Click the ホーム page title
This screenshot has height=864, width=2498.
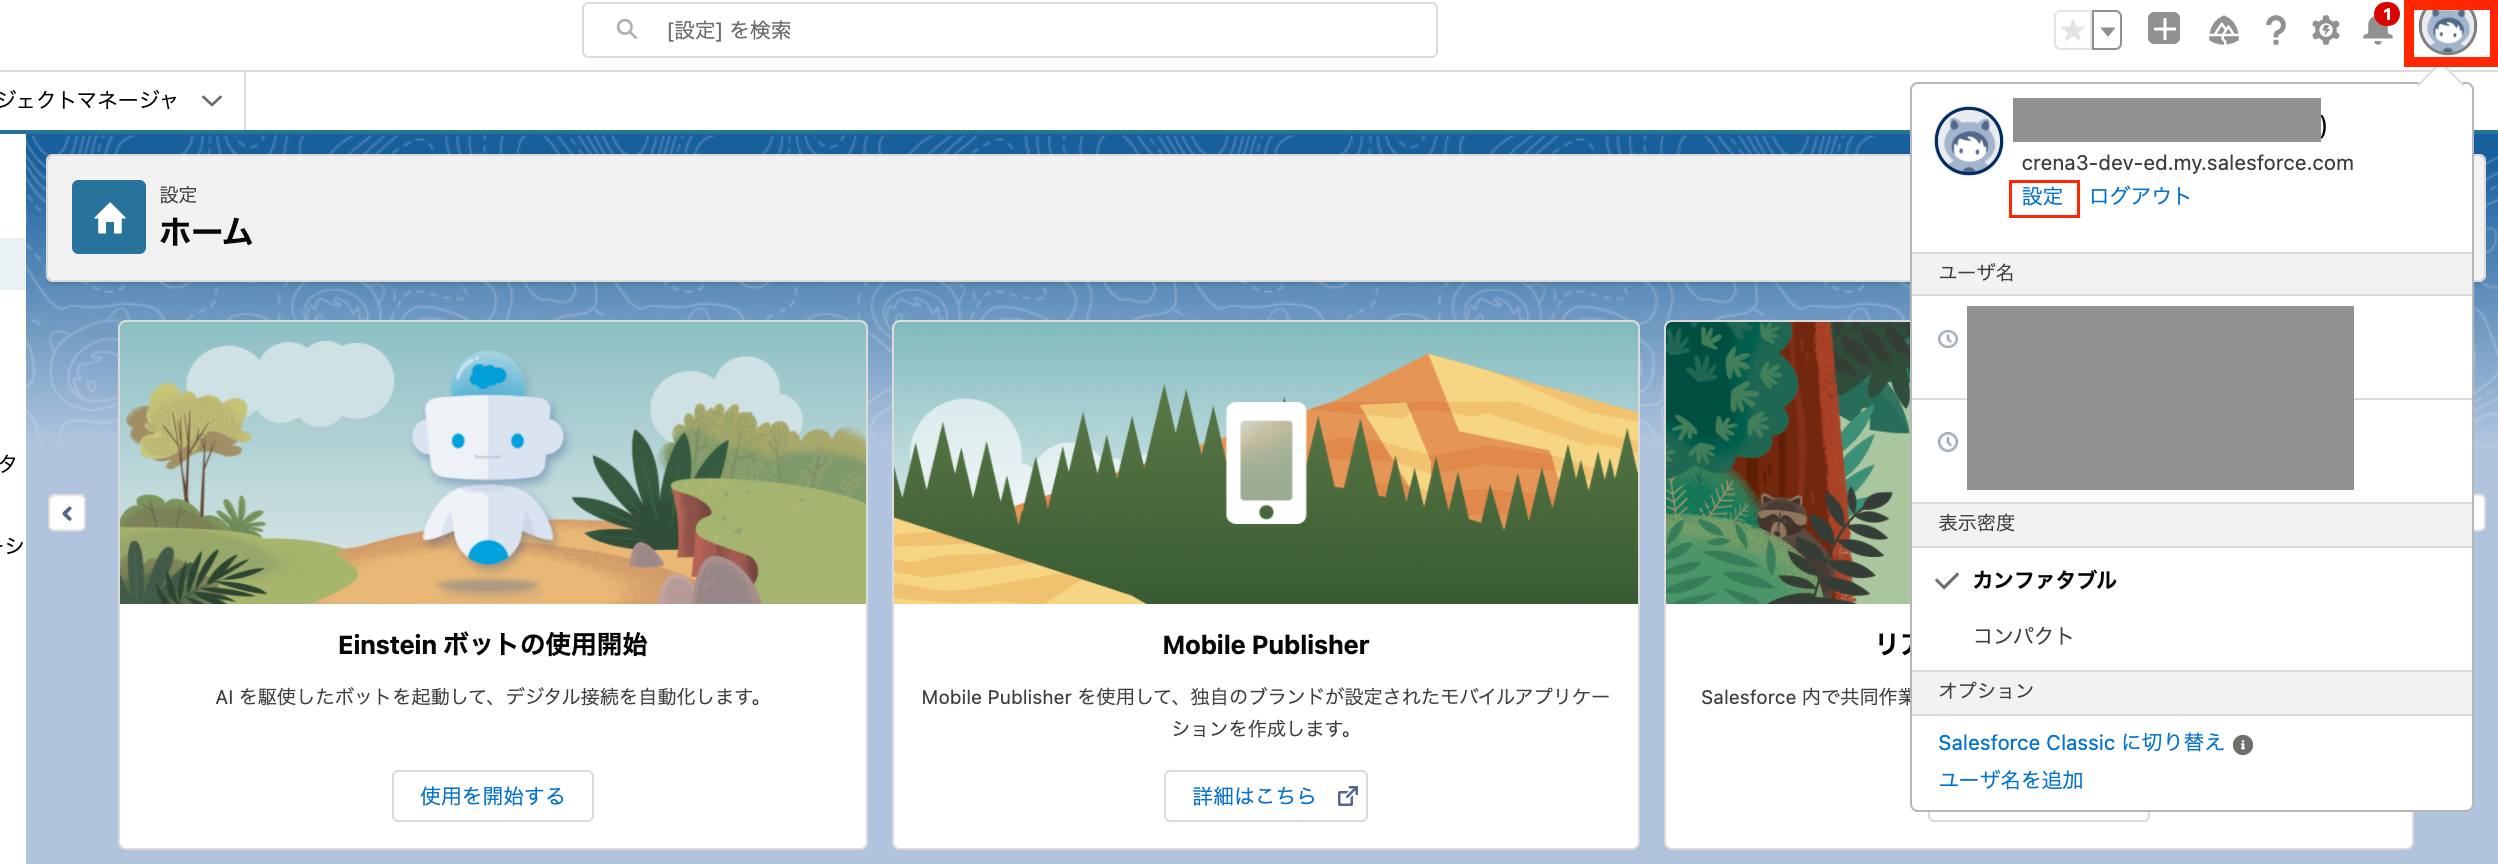206,232
